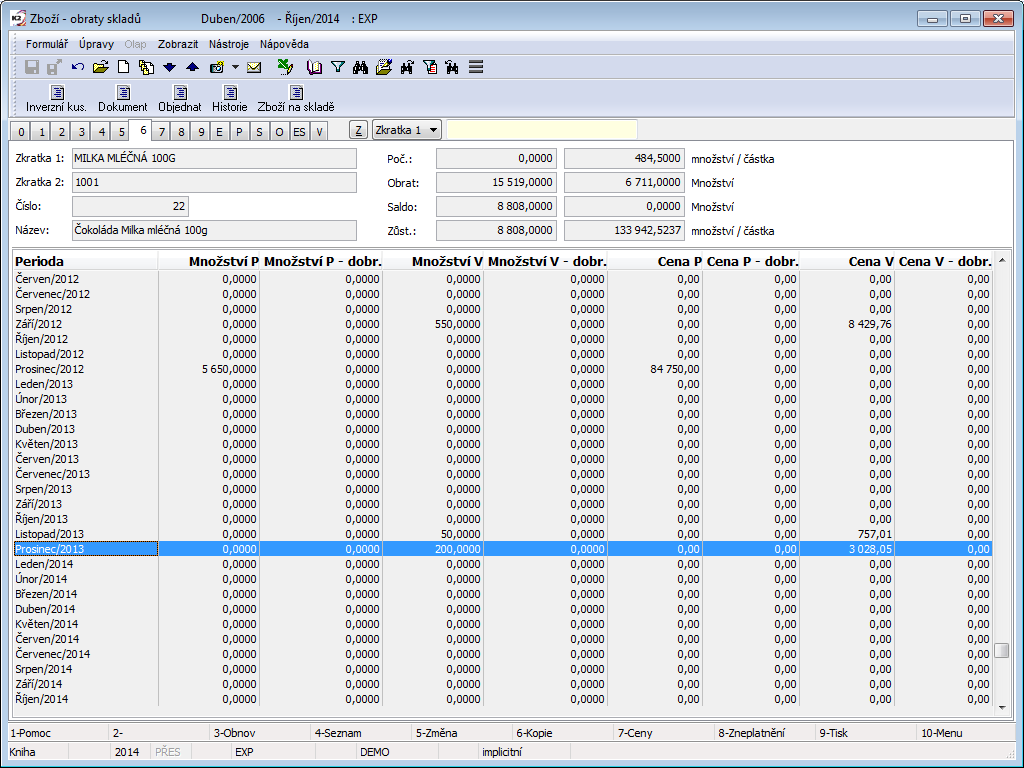Open the Zobrazit menu
The width and height of the screenshot is (1024, 768).
tap(178, 44)
